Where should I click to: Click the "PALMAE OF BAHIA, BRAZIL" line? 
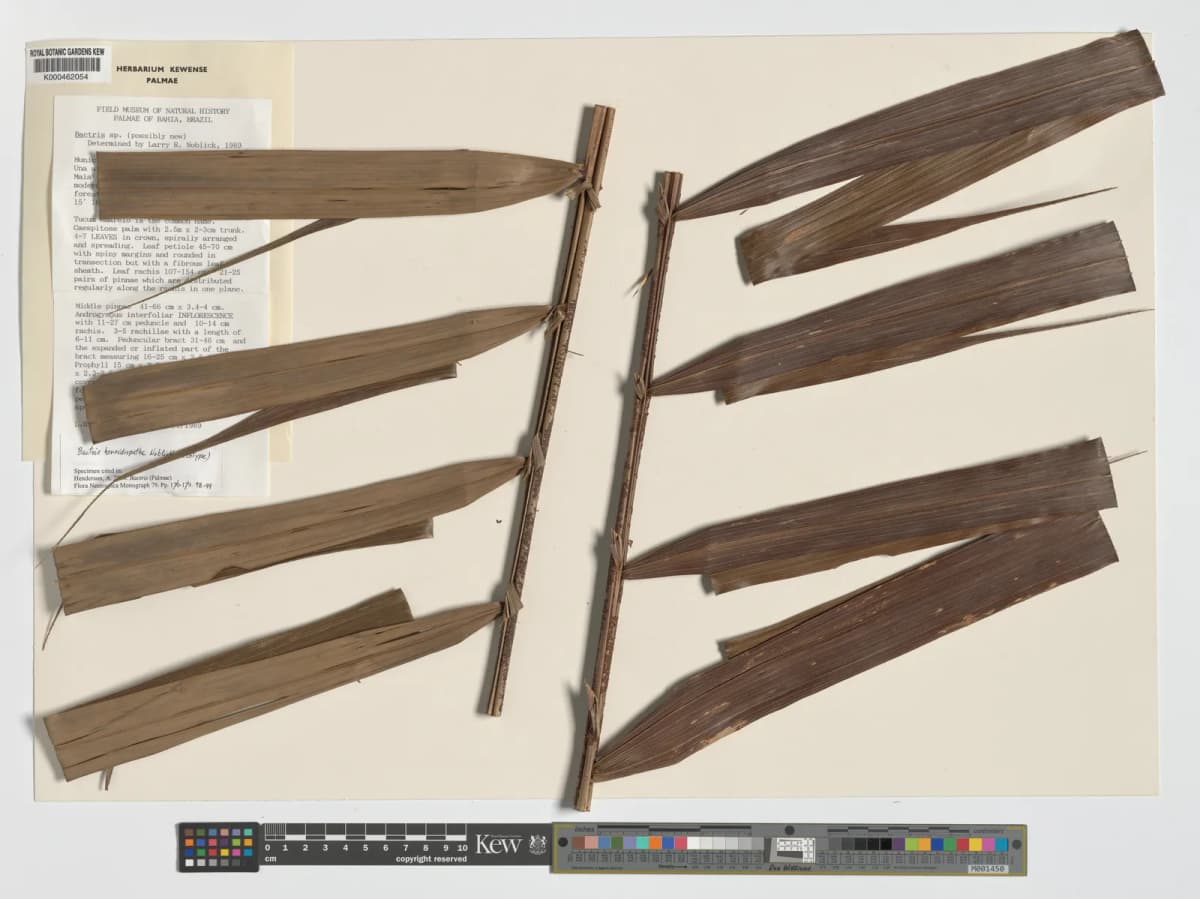click(x=163, y=120)
